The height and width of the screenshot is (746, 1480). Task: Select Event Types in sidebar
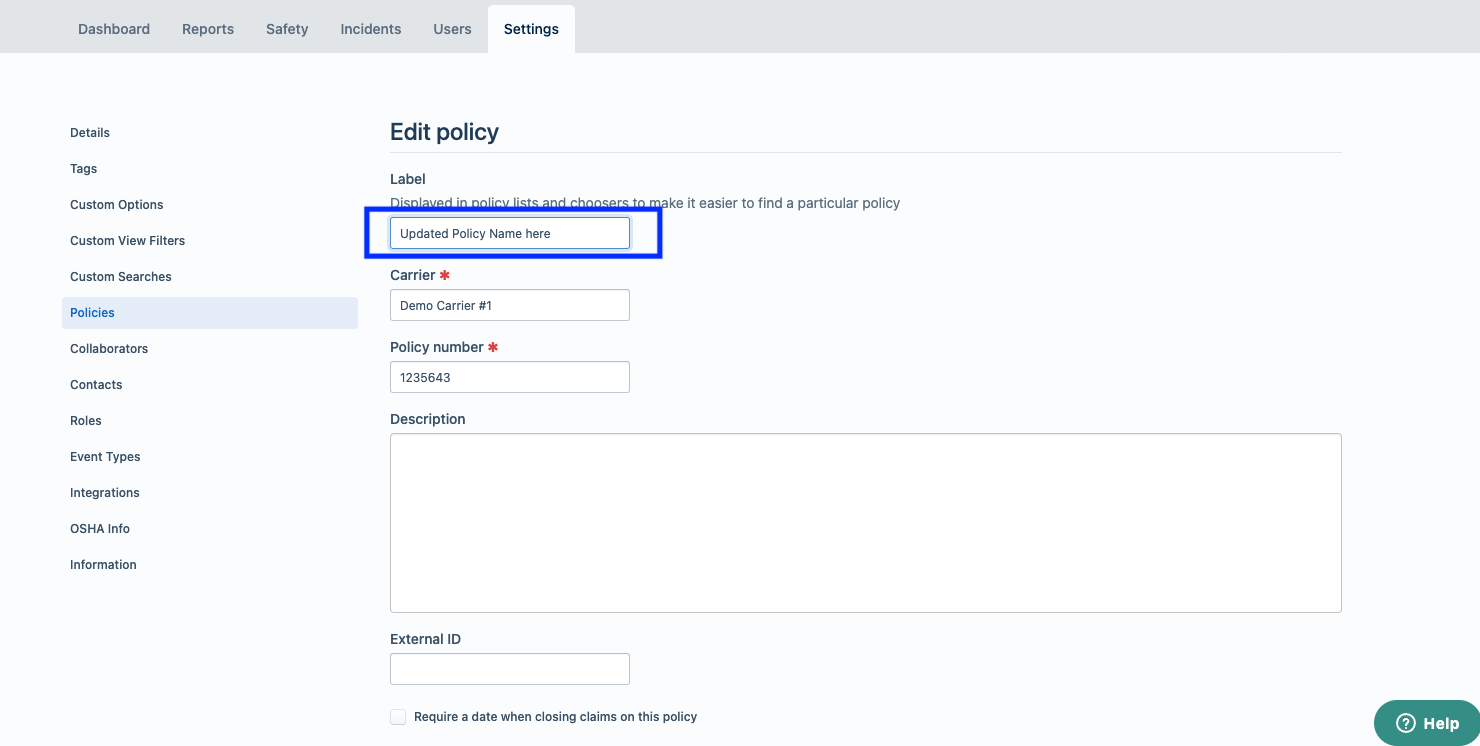tap(210, 457)
